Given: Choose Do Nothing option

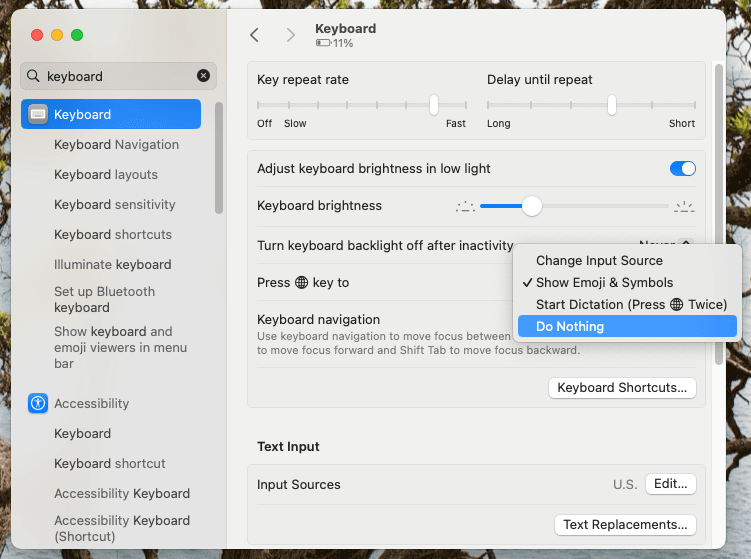Looking at the screenshot, I should (x=627, y=326).
